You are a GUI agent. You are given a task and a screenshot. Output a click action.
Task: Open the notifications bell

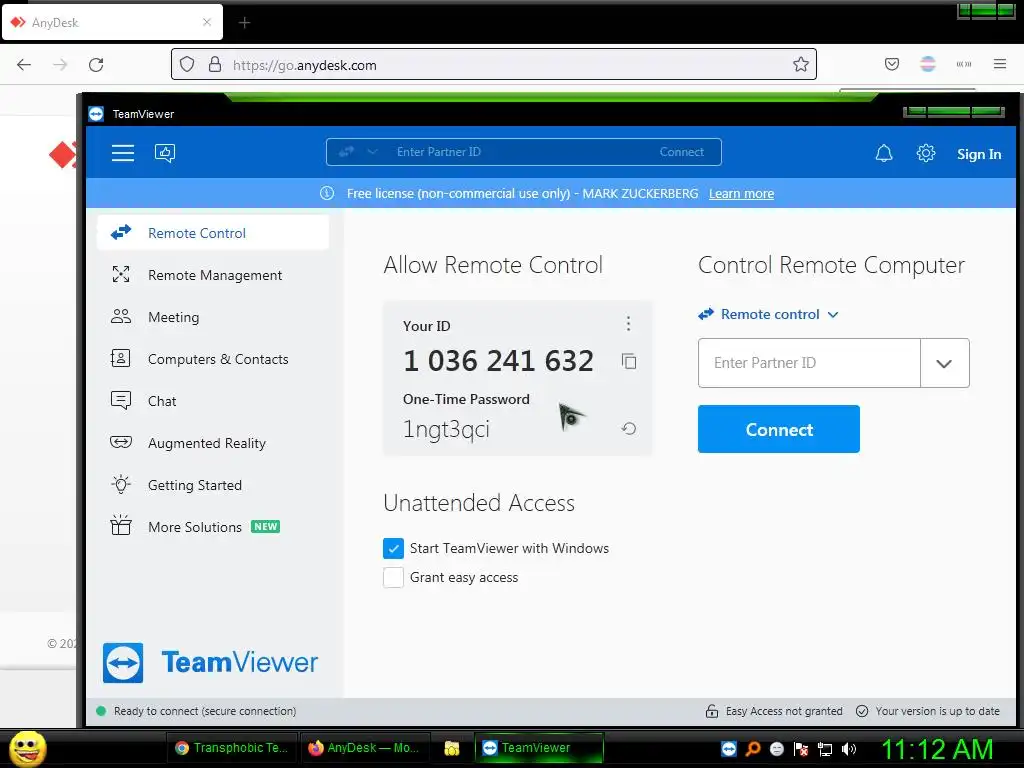point(884,153)
